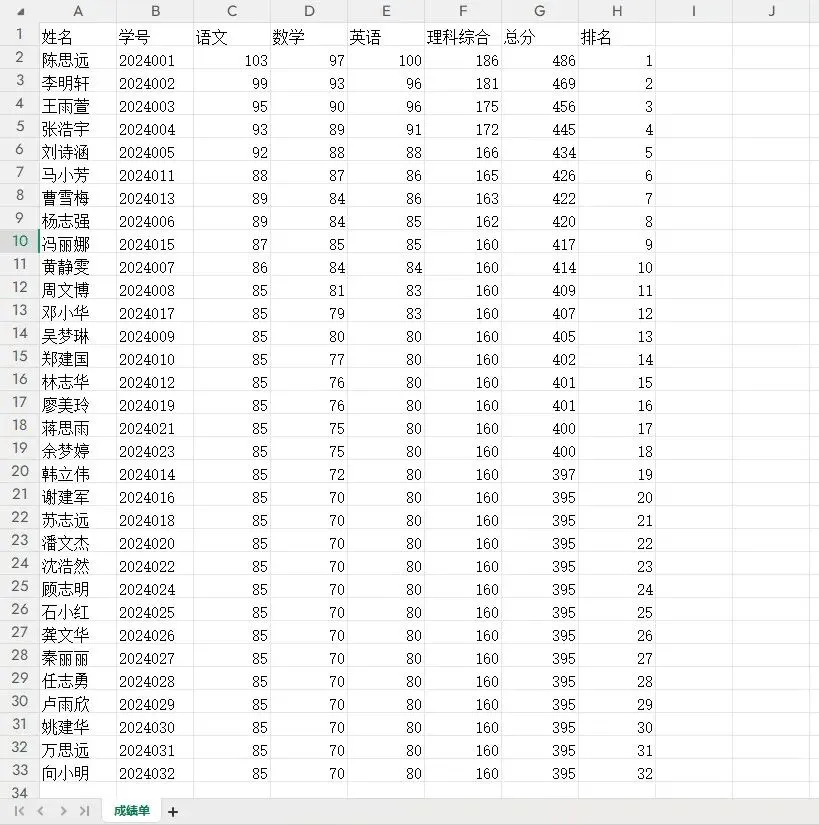This screenshot has width=819, height=825.
Task: Select row 1 header
Action: [19, 34]
